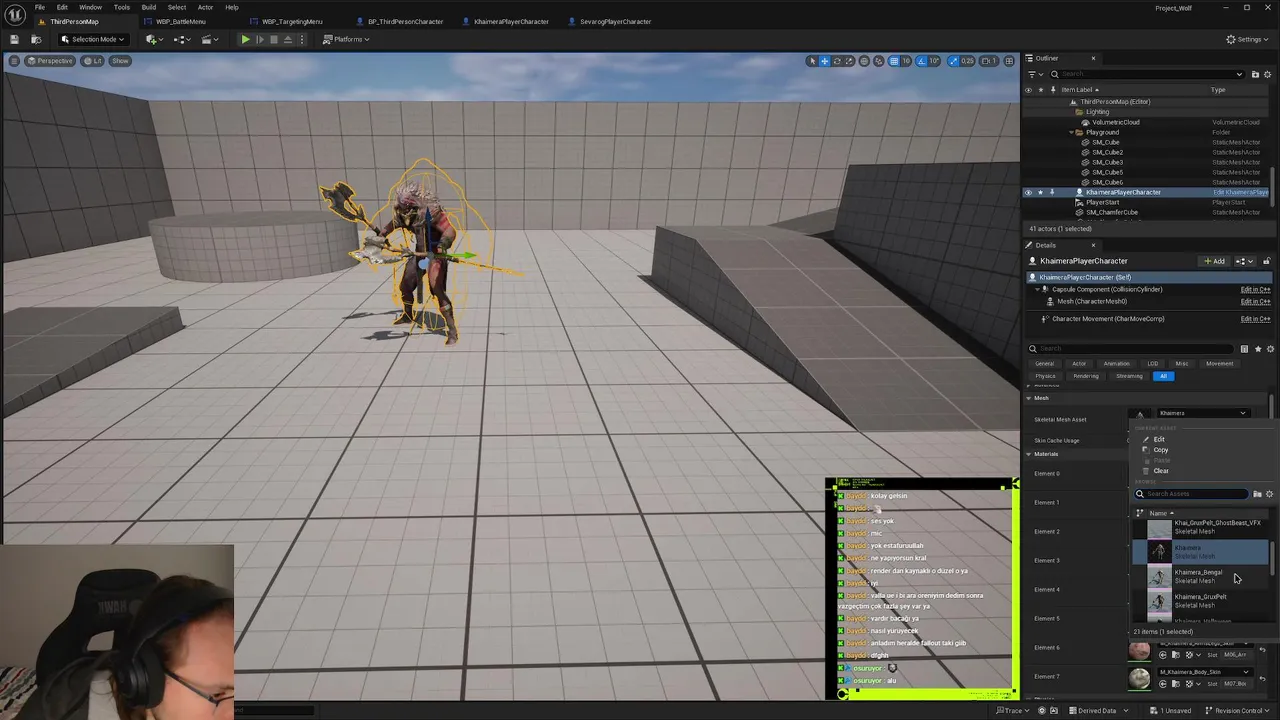Select Mesh (CharacterMesh0) component
Screen dimensions: 1280x720
click(1092, 301)
